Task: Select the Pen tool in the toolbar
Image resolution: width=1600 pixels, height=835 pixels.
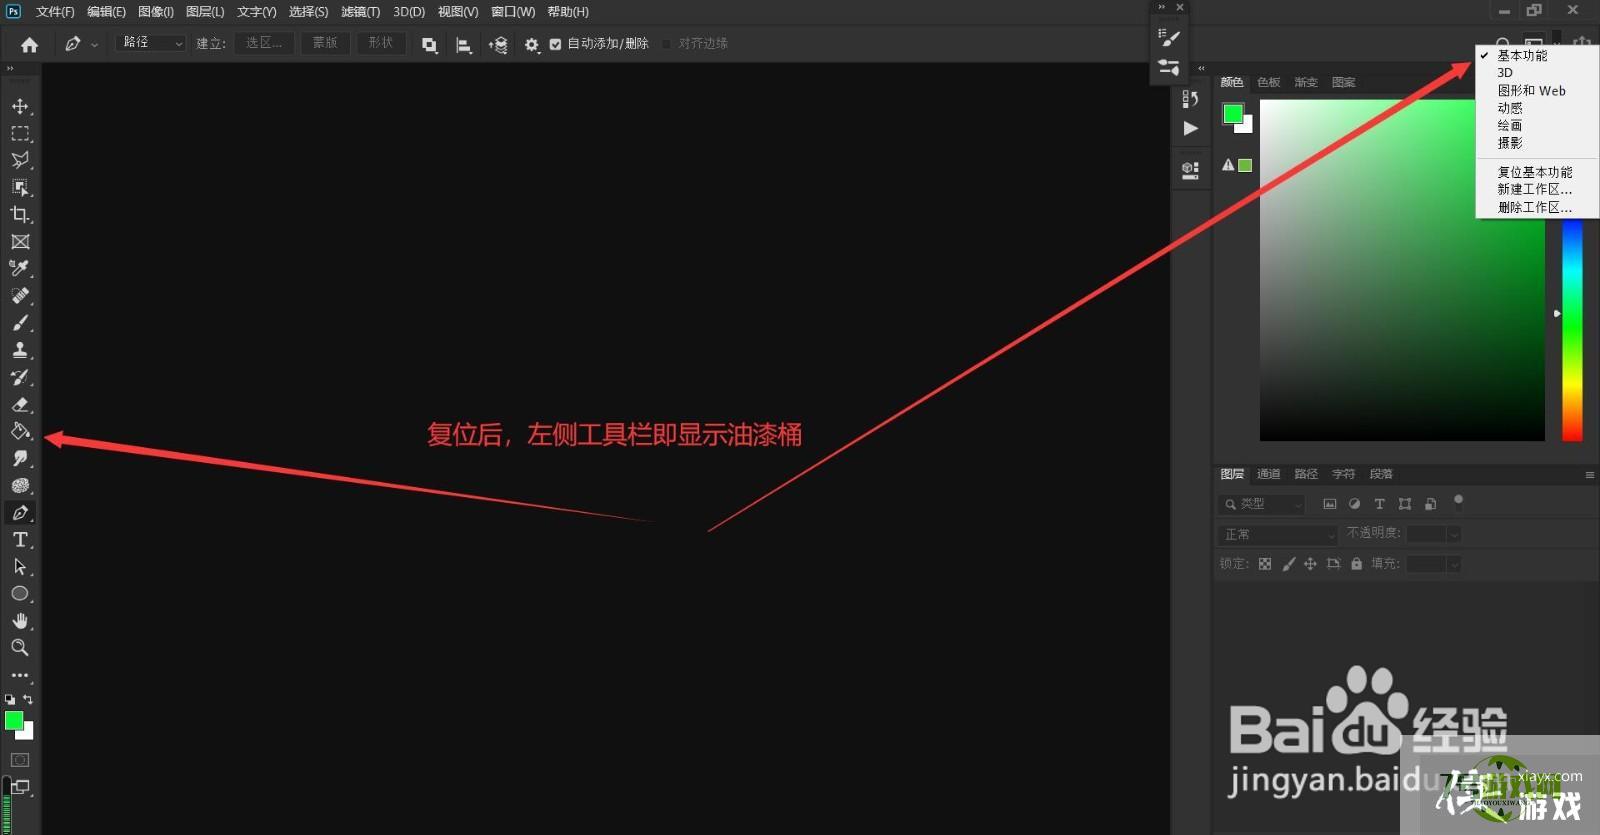Action: pos(20,512)
